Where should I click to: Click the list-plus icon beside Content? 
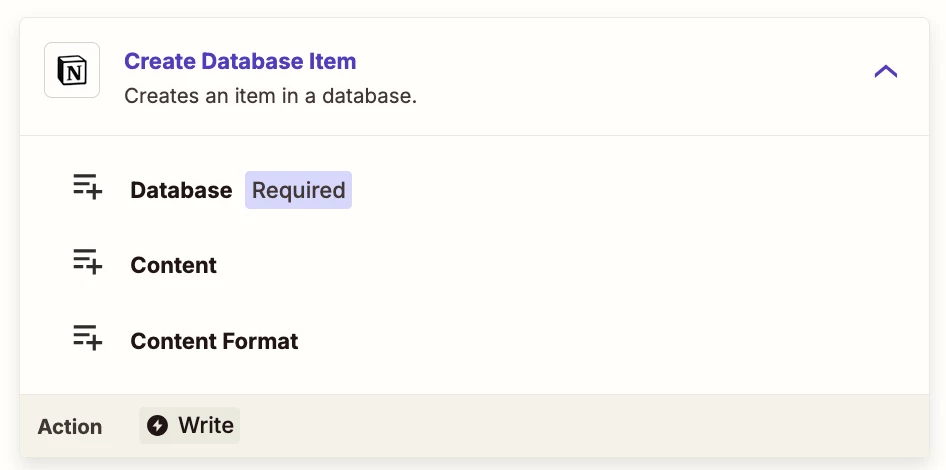coord(87,262)
